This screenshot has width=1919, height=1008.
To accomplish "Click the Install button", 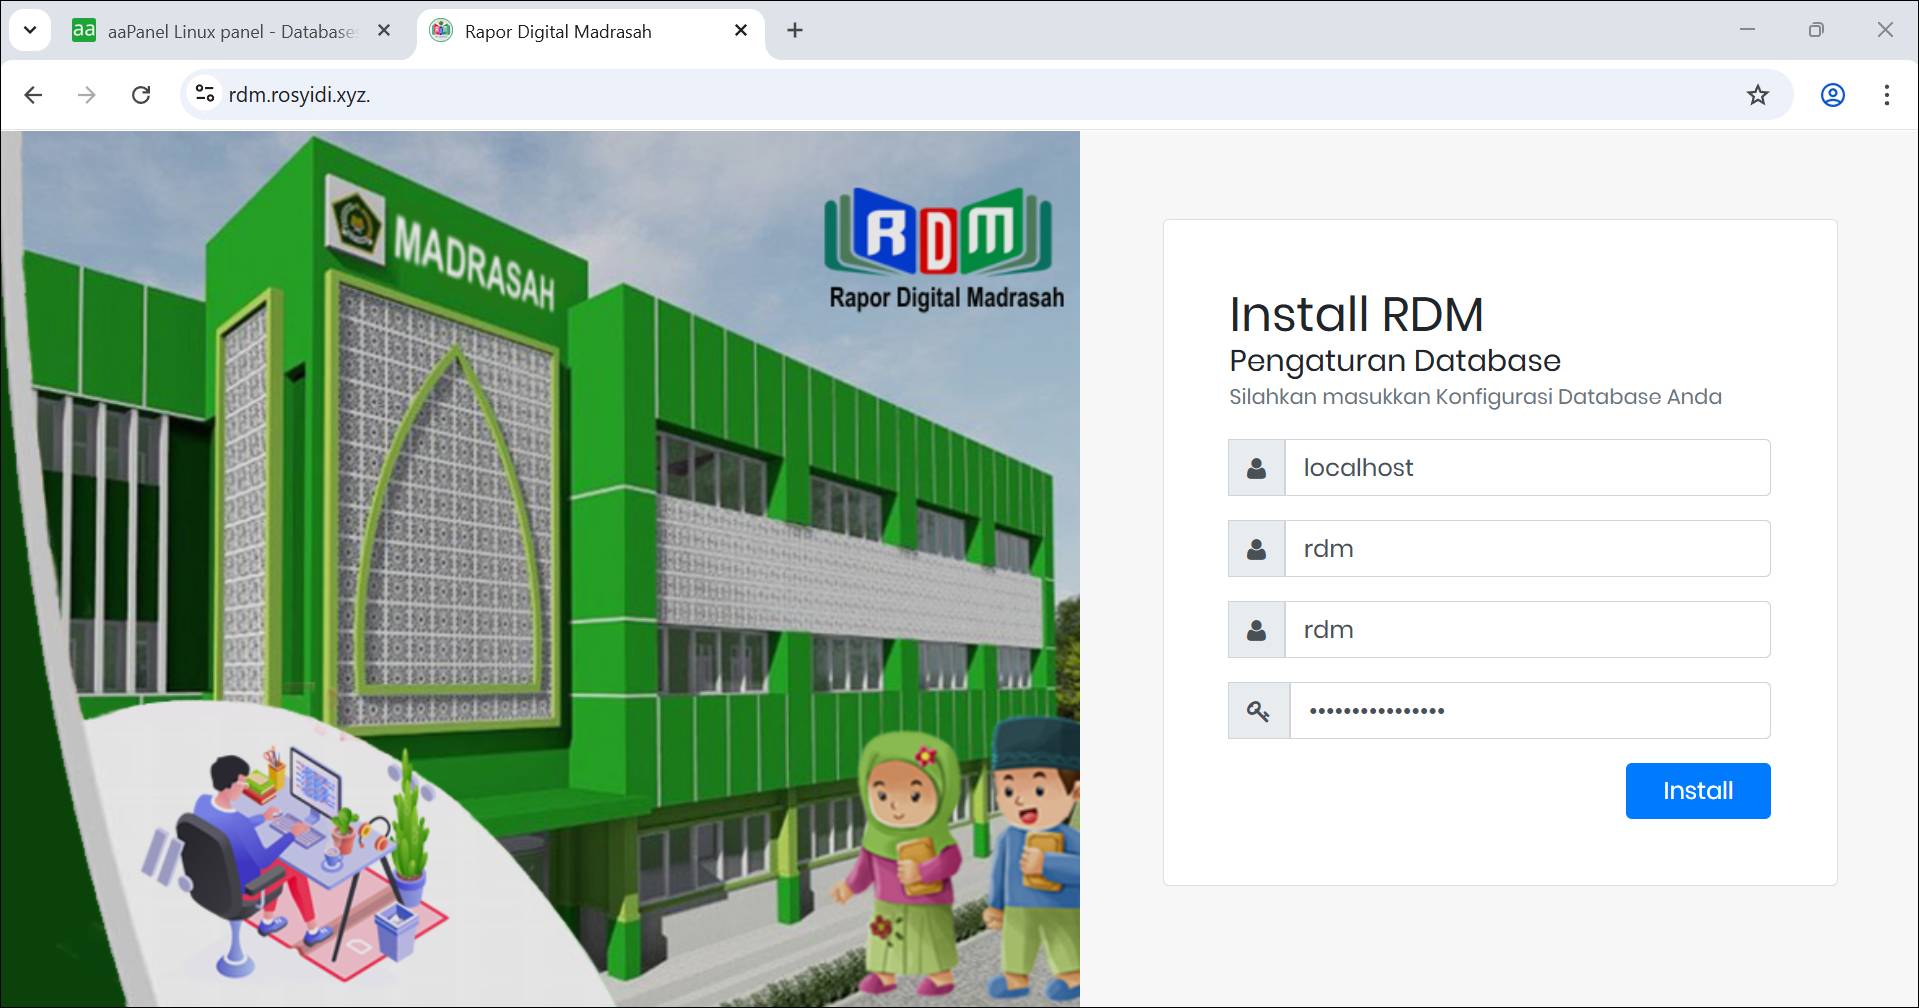I will 1697,791.
